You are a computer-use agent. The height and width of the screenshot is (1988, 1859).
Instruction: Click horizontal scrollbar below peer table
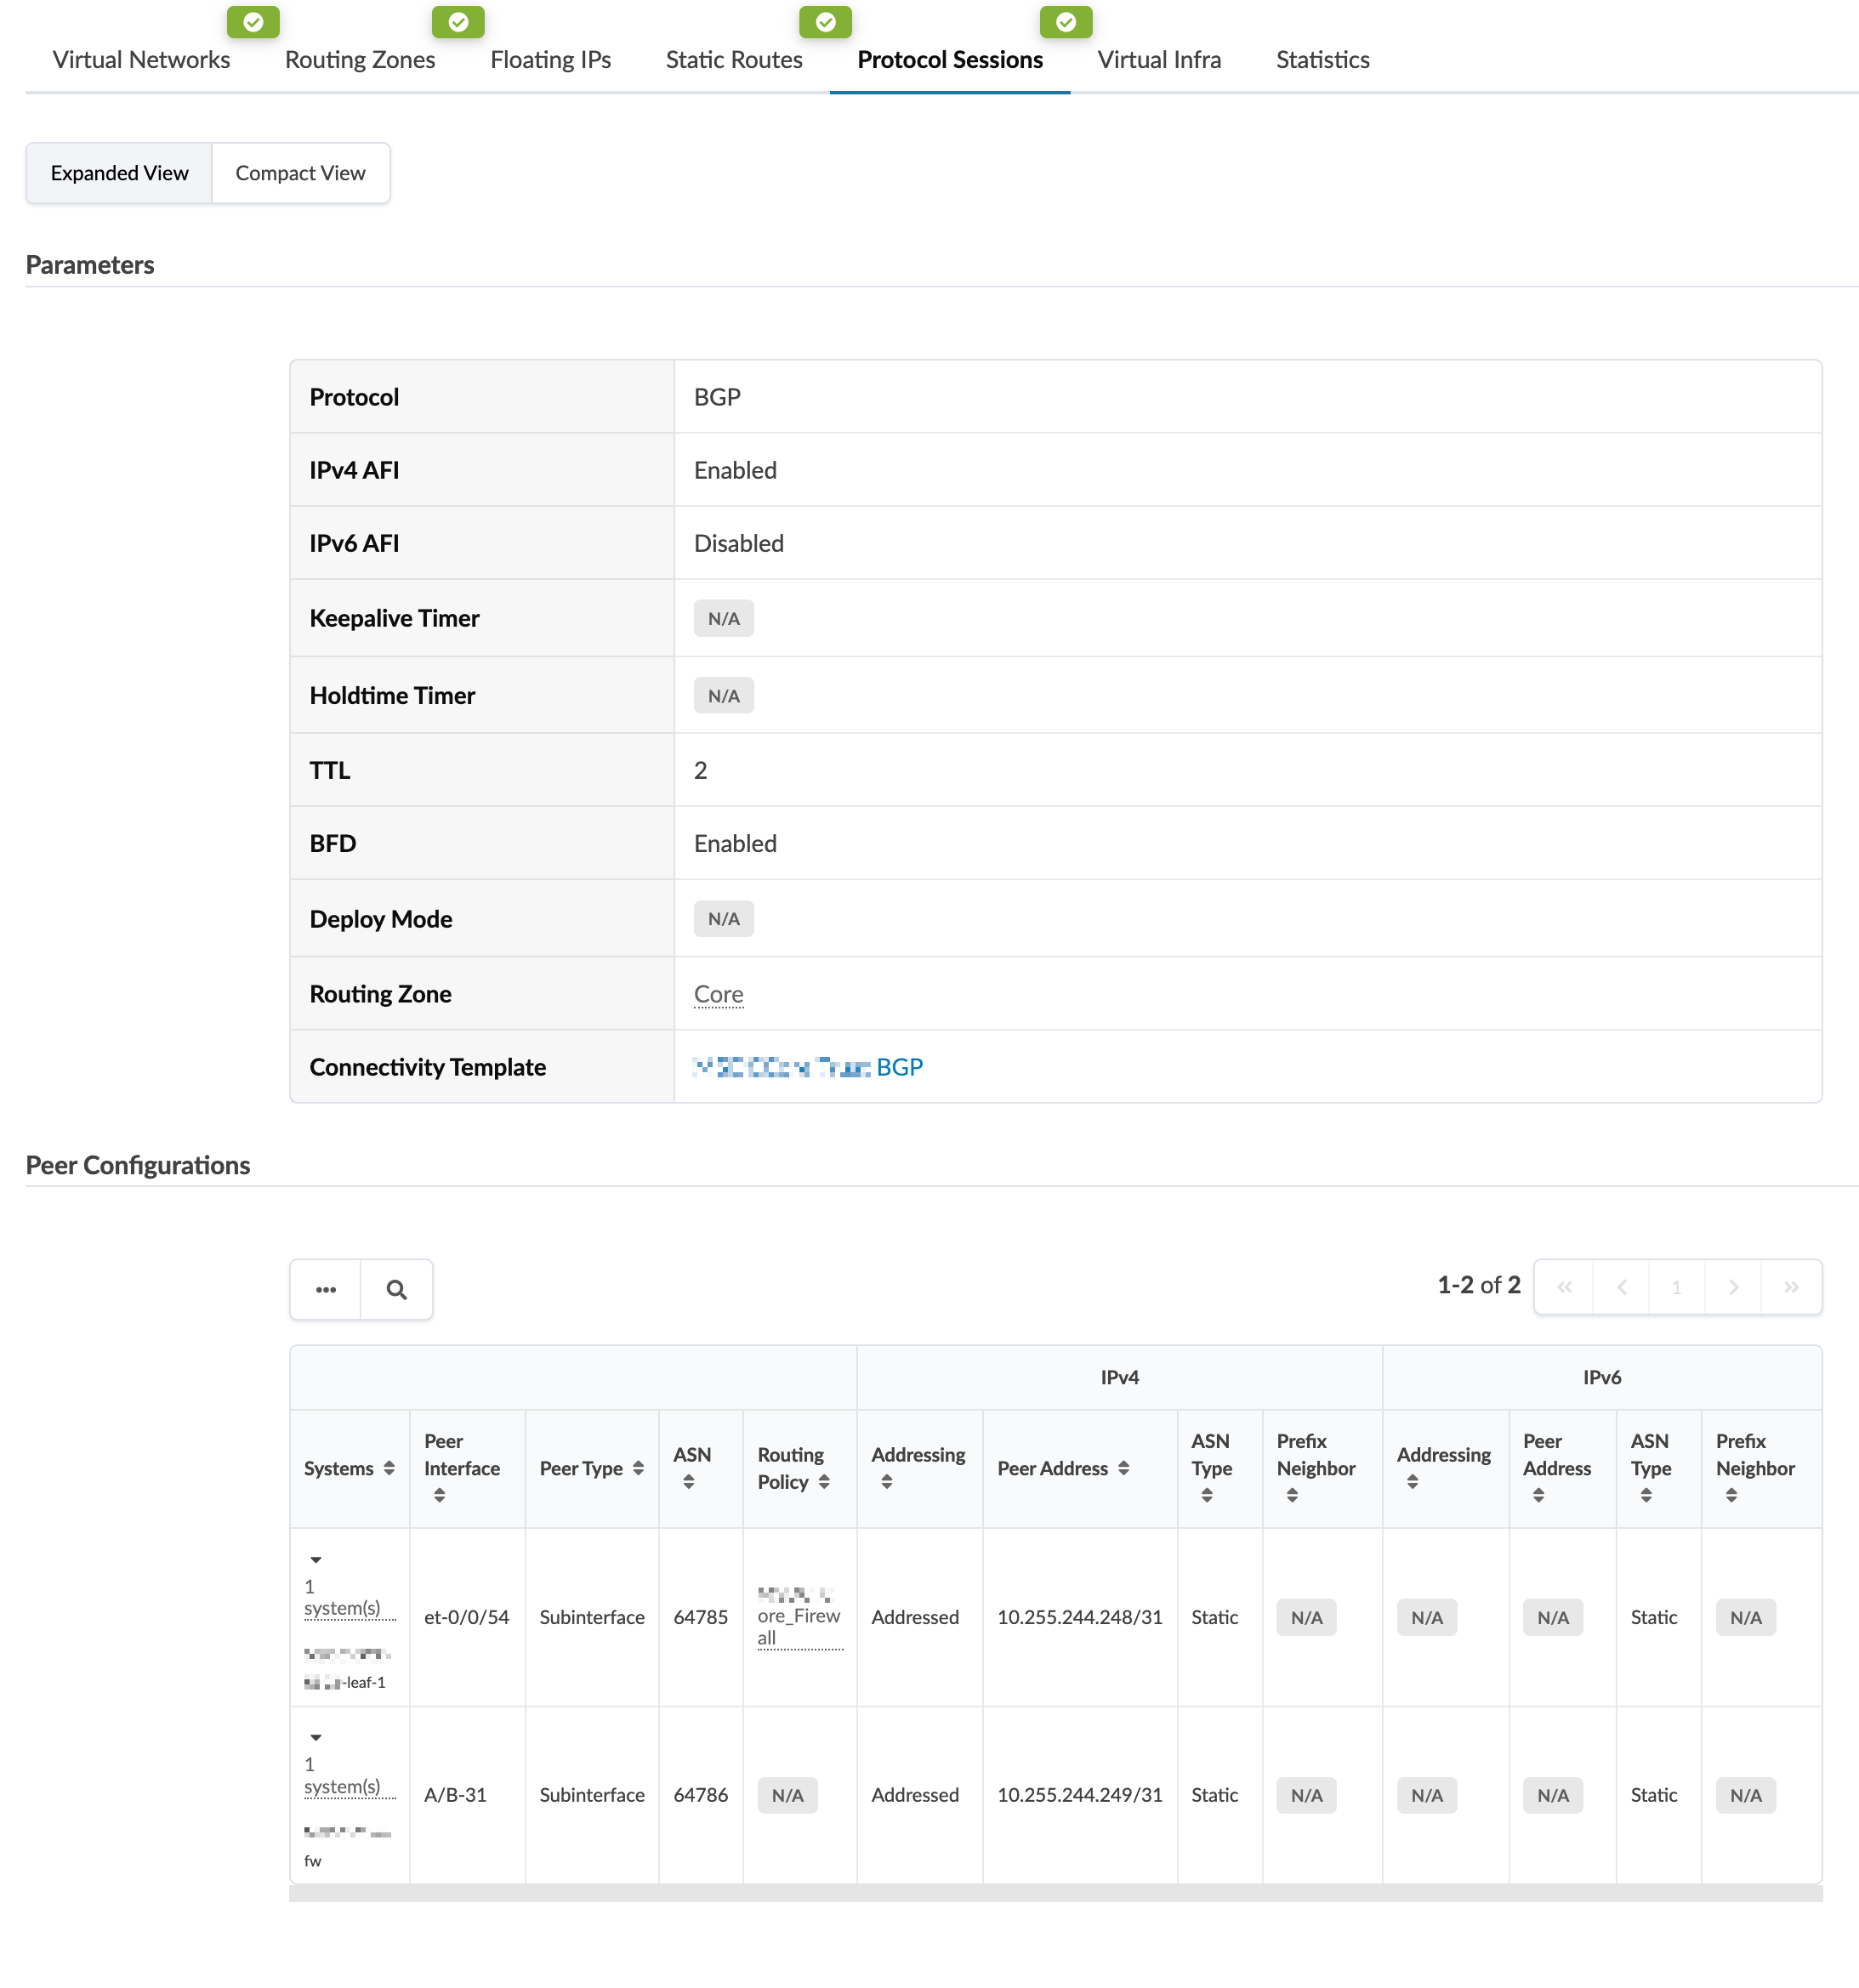click(1055, 1894)
